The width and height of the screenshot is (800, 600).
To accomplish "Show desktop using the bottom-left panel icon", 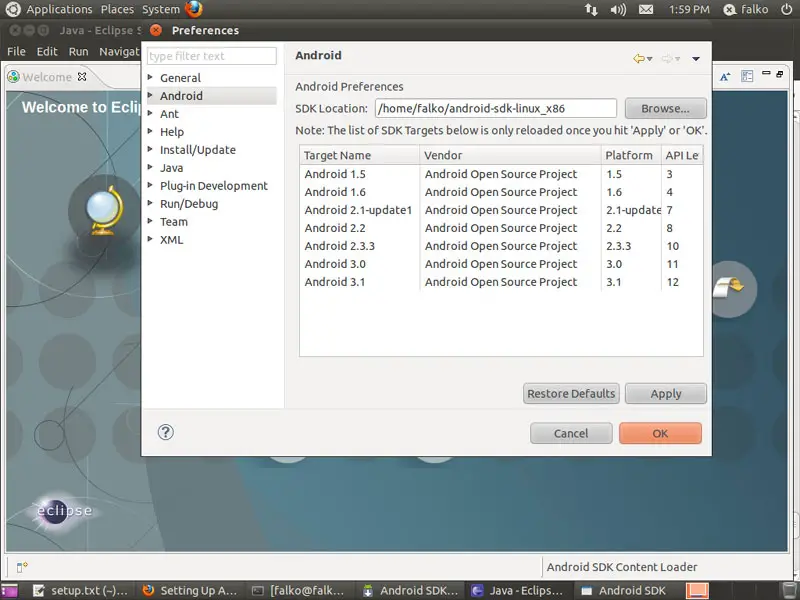I will [9, 591].
